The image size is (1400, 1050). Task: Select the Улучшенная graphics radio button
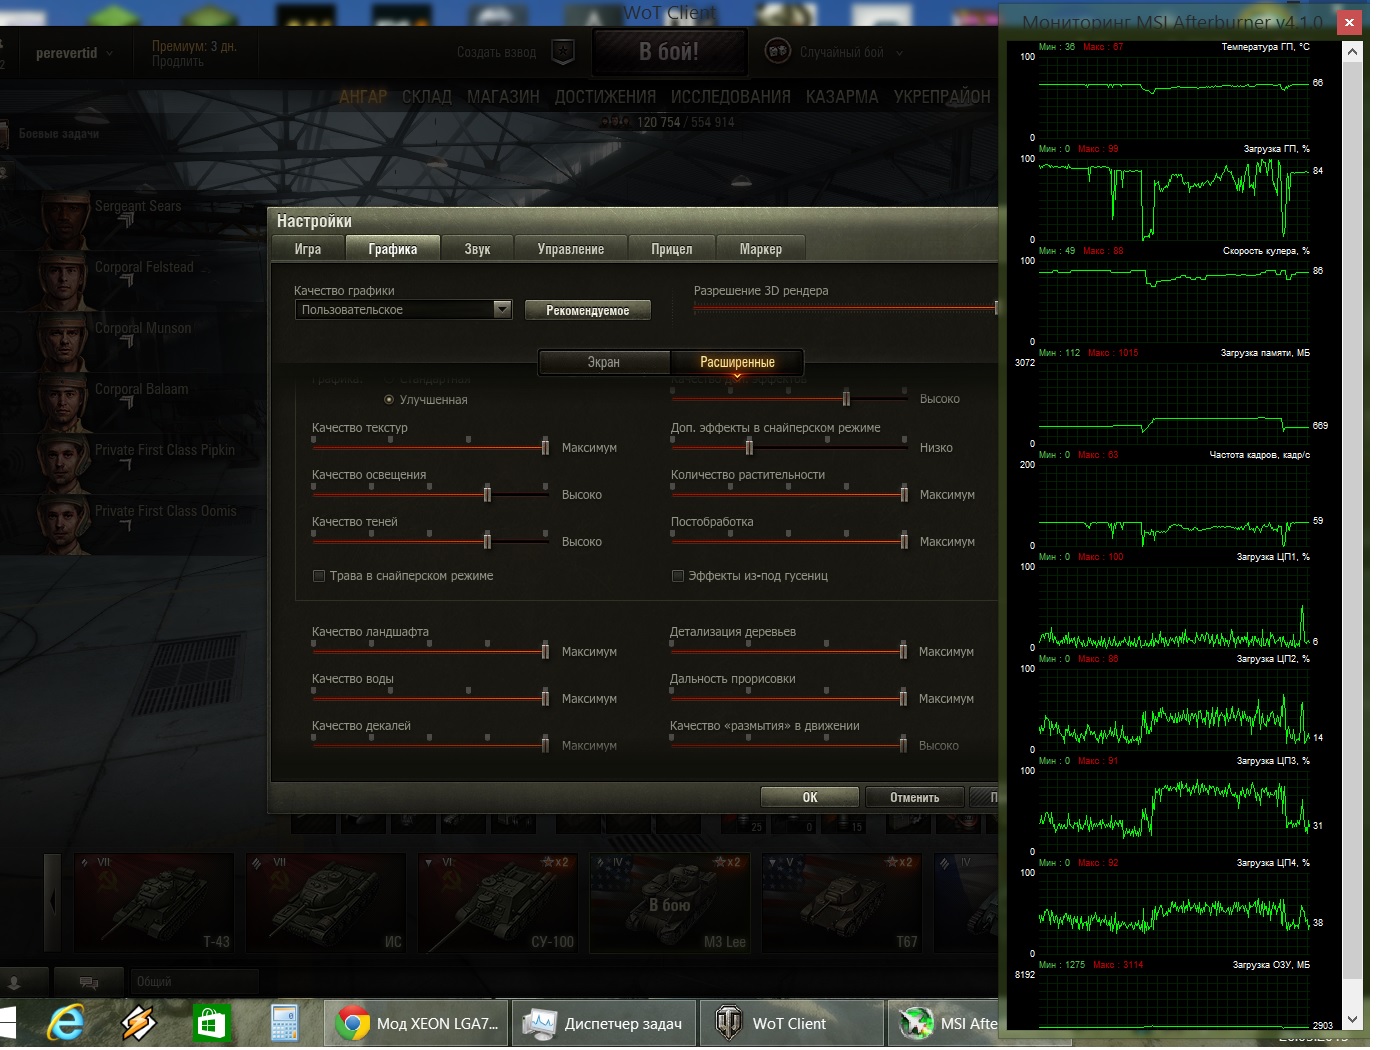[x=389, y=400]
